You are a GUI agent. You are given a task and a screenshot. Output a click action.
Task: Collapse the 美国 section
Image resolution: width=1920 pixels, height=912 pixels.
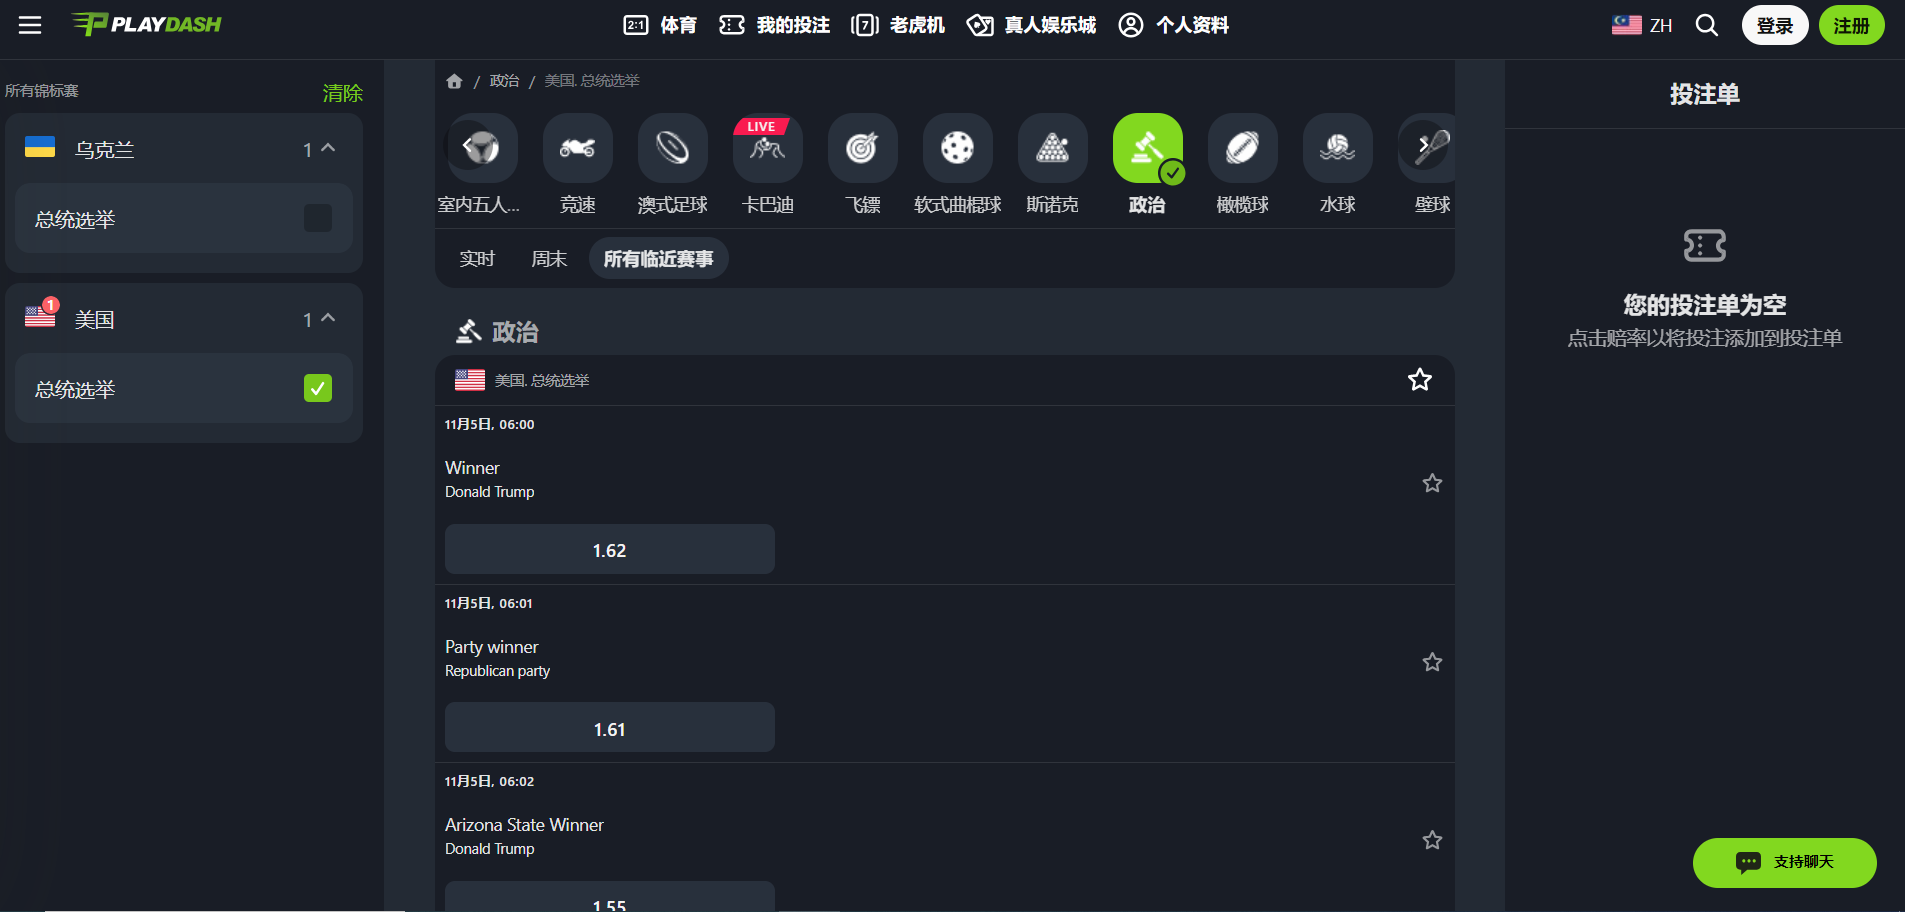tap(328, 319)
